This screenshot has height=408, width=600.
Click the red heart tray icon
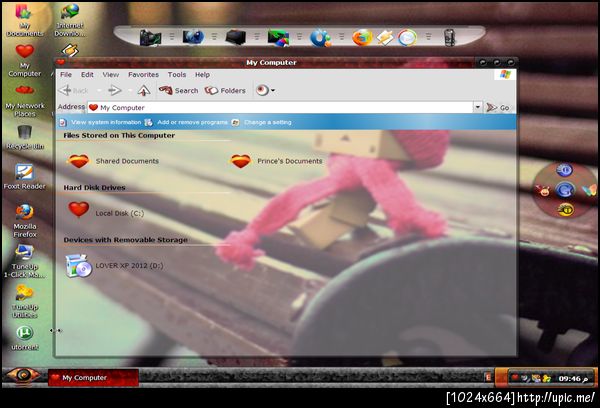point(515,378)
